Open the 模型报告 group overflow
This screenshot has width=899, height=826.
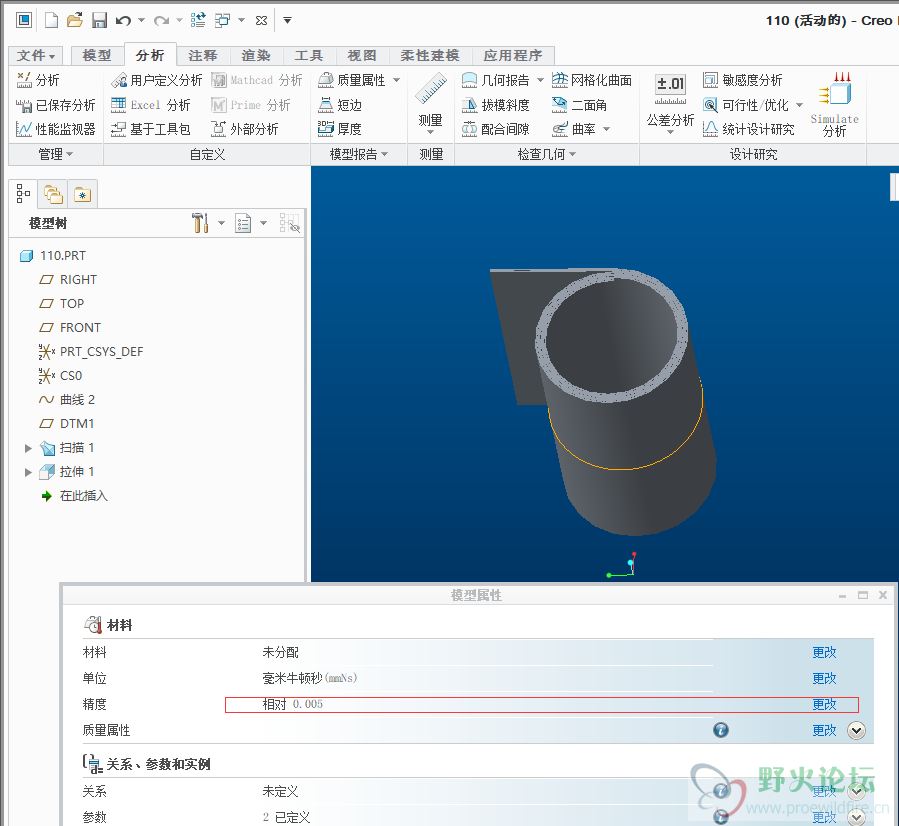[x=359, y=154]
